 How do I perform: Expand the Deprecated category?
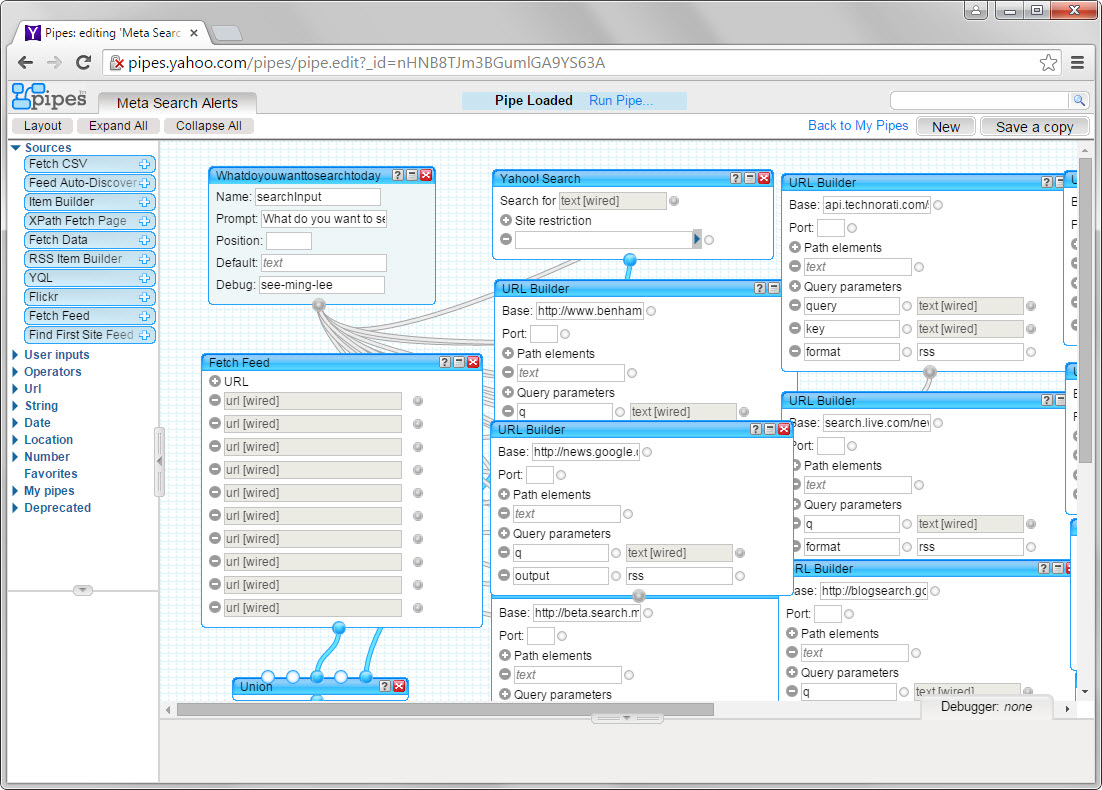(x=15, y=507)
